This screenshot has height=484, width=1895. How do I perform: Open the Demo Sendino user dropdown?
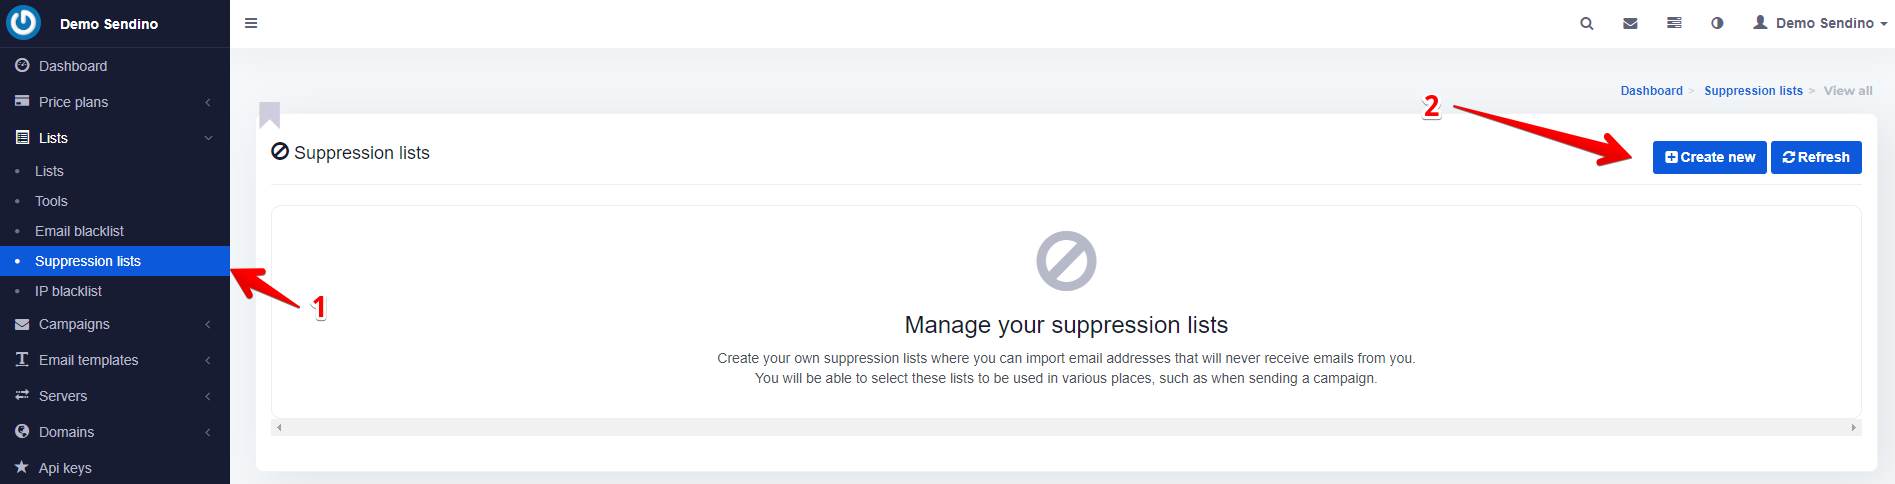(1819, 23)
